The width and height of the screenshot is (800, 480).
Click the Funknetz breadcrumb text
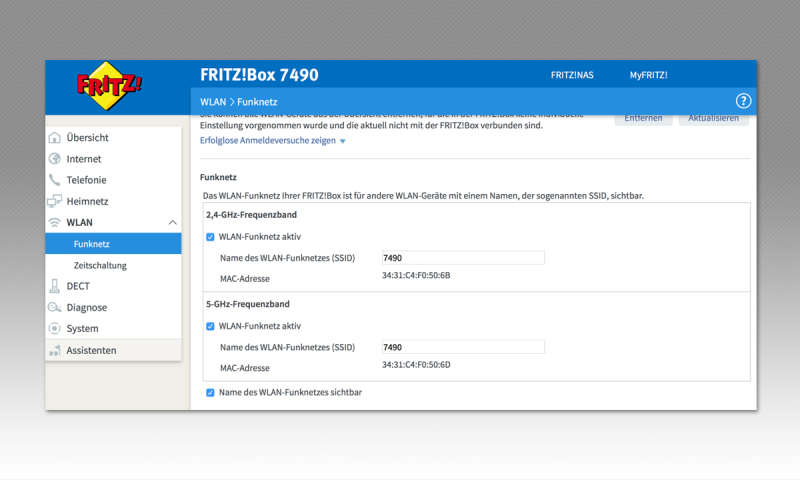[257, 102]
